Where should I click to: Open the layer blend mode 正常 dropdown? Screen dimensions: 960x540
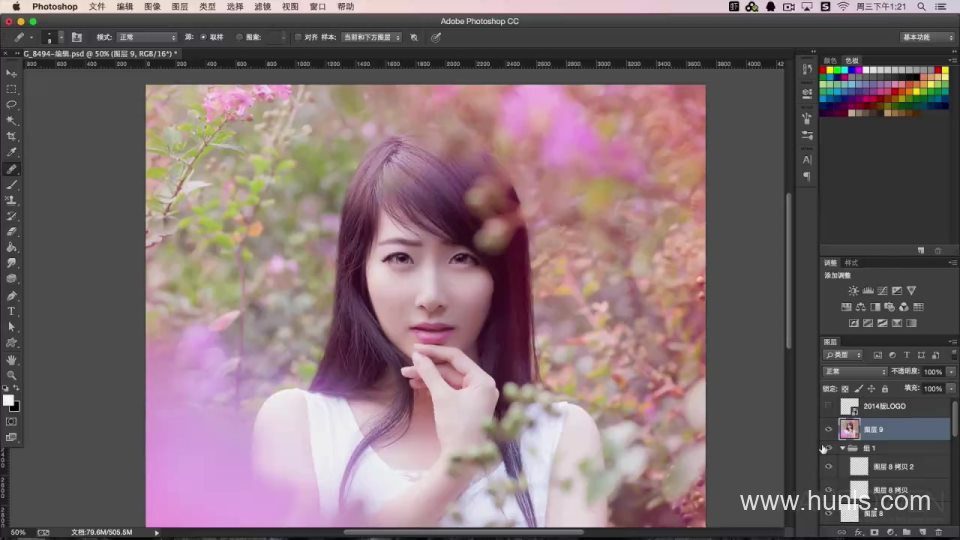855,372
